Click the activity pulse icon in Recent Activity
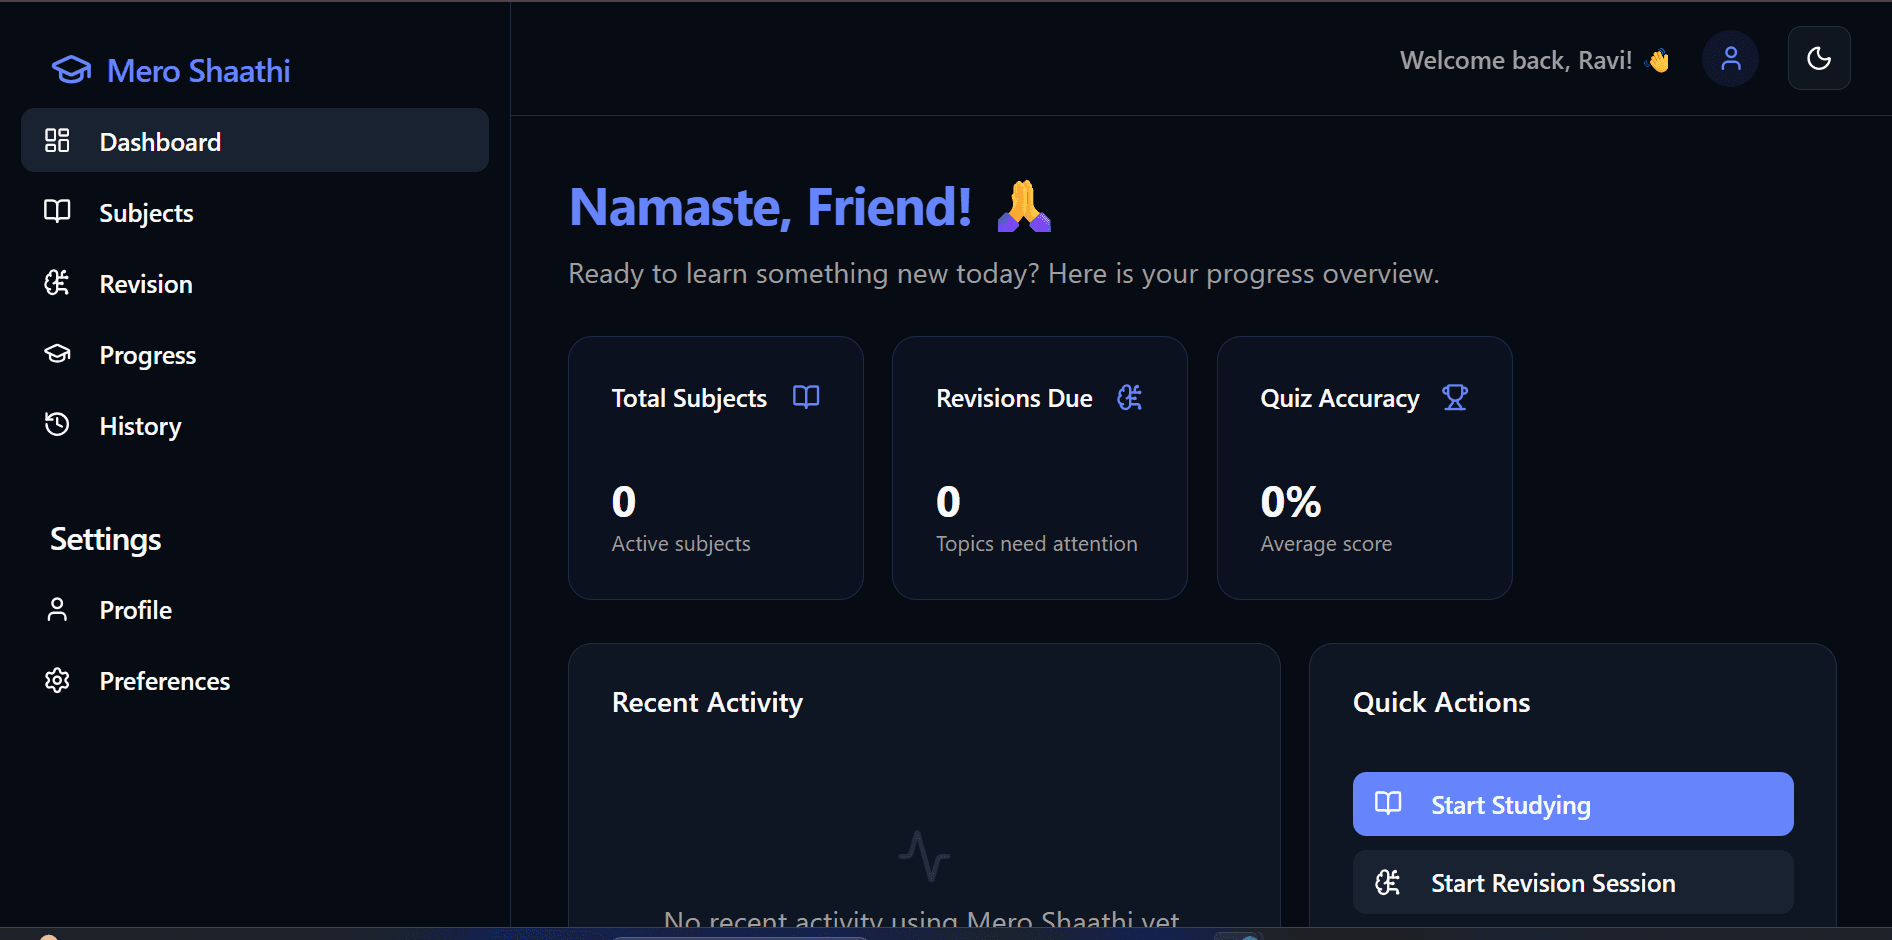Image resolution: width=1892 pixels, height=940 pixels. click(924, 856)
